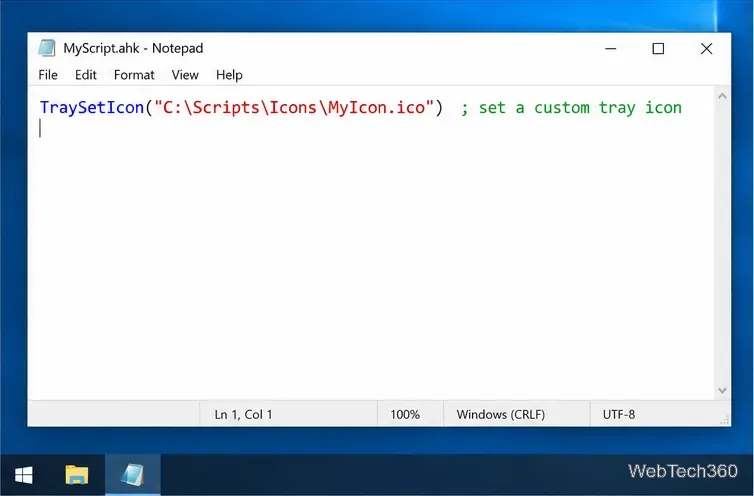
Task: Click the "C:\Scripts\Icons\MyIcon.ico" path string
Action: click(x=294, y=107)
